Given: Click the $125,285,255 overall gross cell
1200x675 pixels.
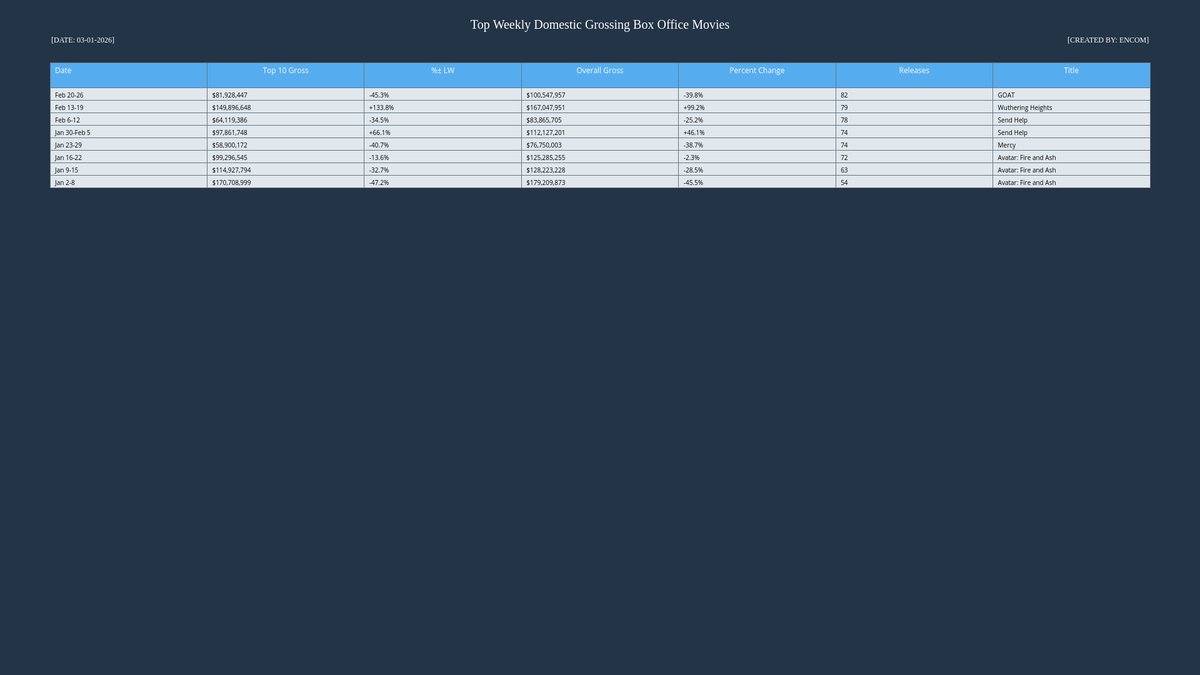Looking at the screenshot, I should (599, 157).
